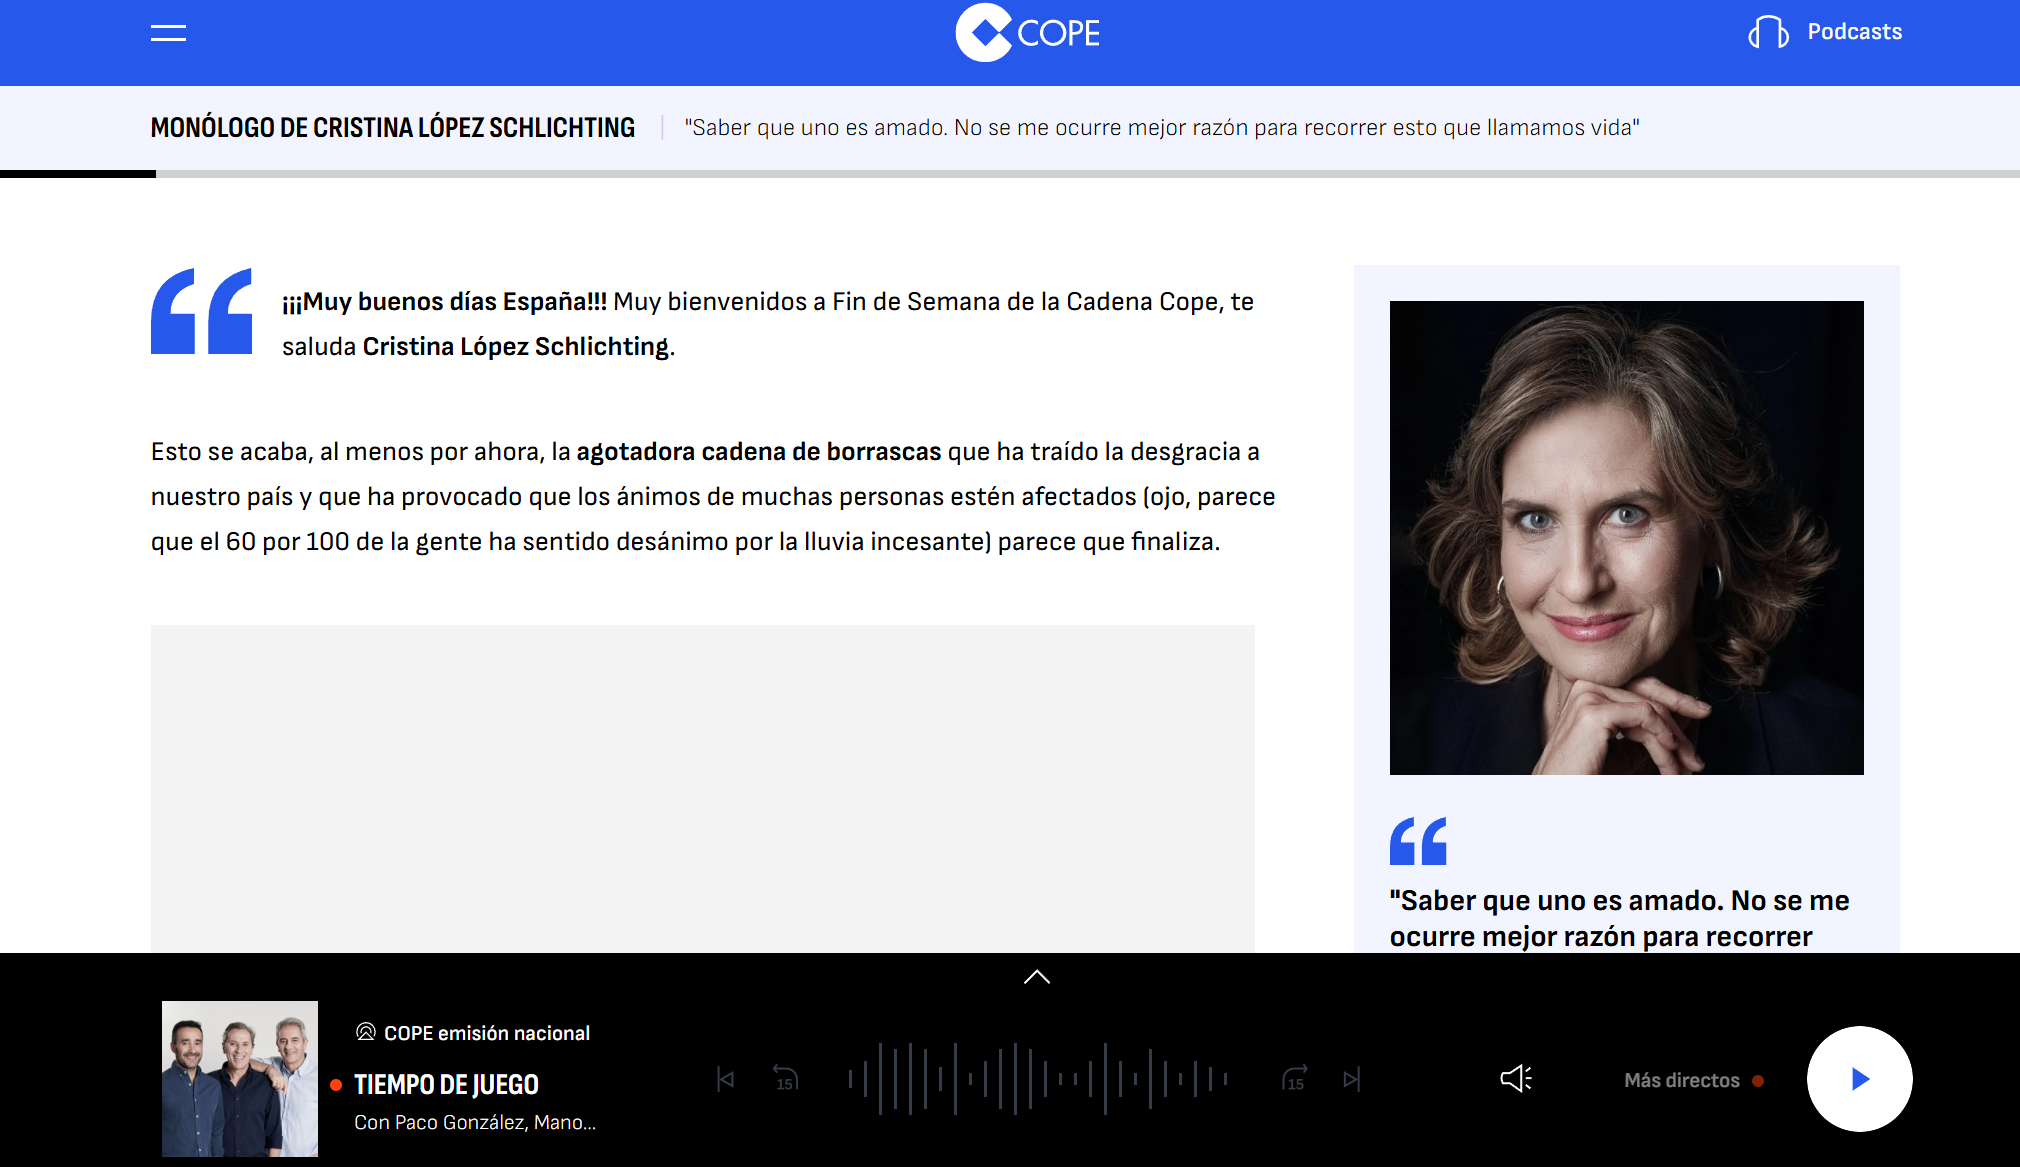Mute the player volume

point(1516,1078)
